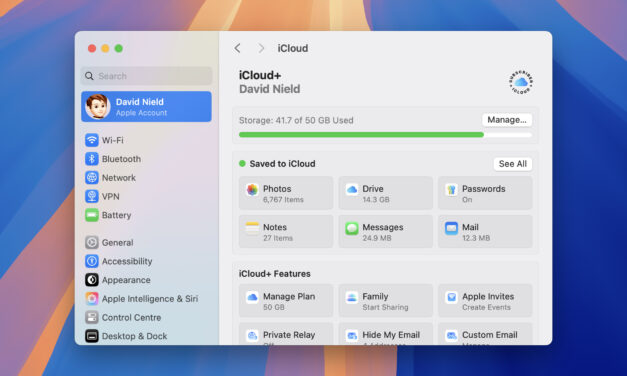Select the VPN sidebar icon
Viewport: 627px width, 376px height.
point(92,196)
